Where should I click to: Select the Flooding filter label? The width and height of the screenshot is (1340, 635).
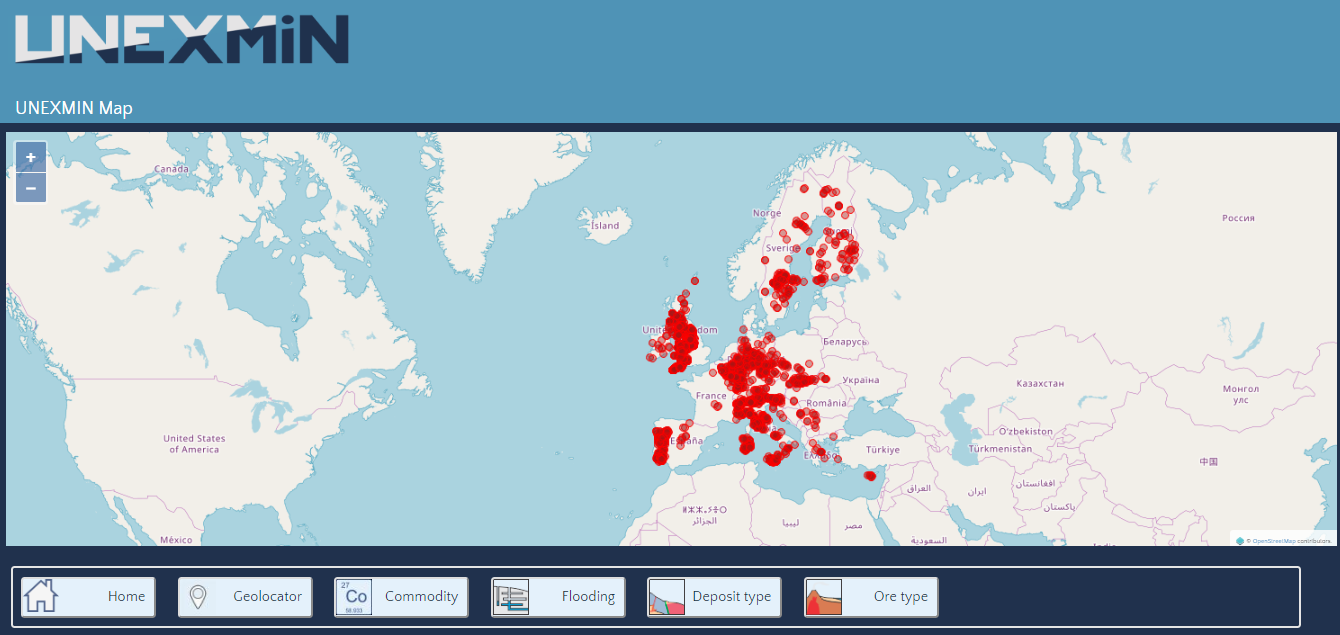588,596
